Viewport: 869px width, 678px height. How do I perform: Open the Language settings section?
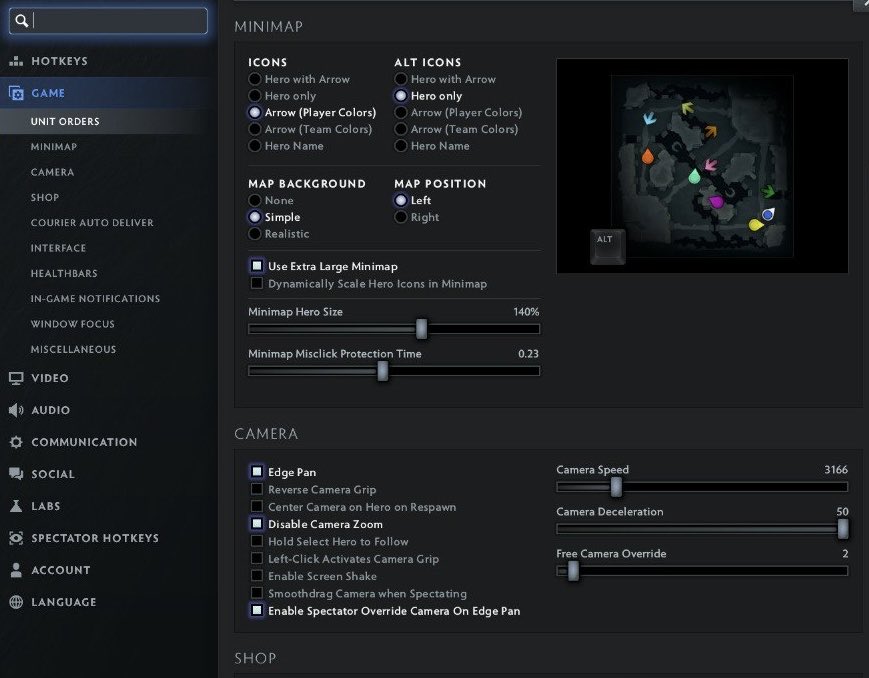pyautogui.click(x=62, y=602)
